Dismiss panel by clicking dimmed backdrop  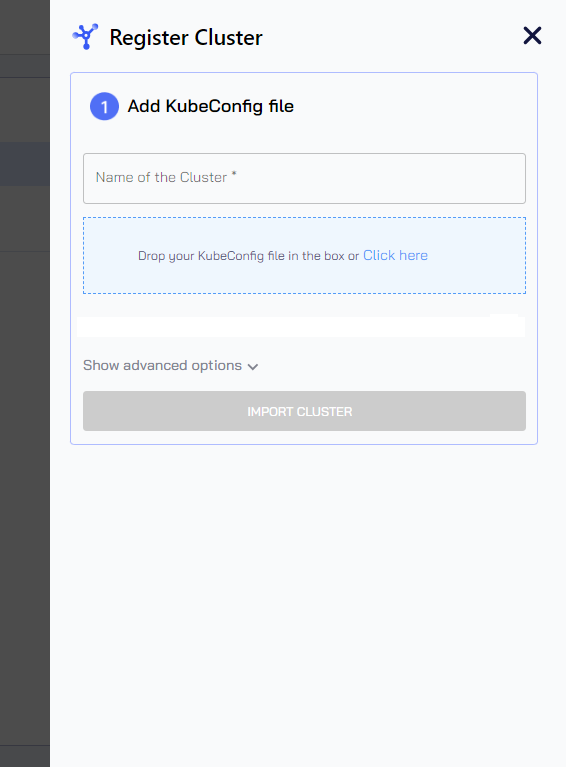[x=24, y=489]
